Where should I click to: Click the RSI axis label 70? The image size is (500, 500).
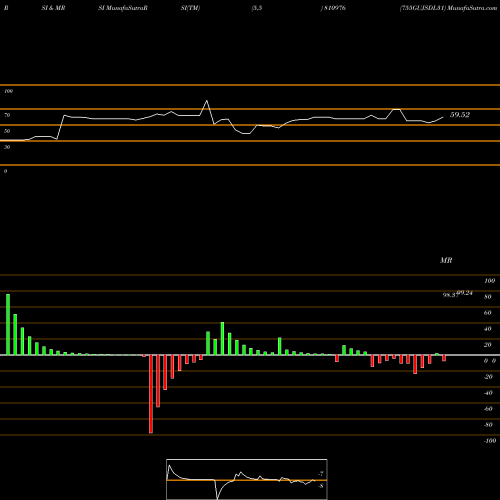tap(7, 115)
